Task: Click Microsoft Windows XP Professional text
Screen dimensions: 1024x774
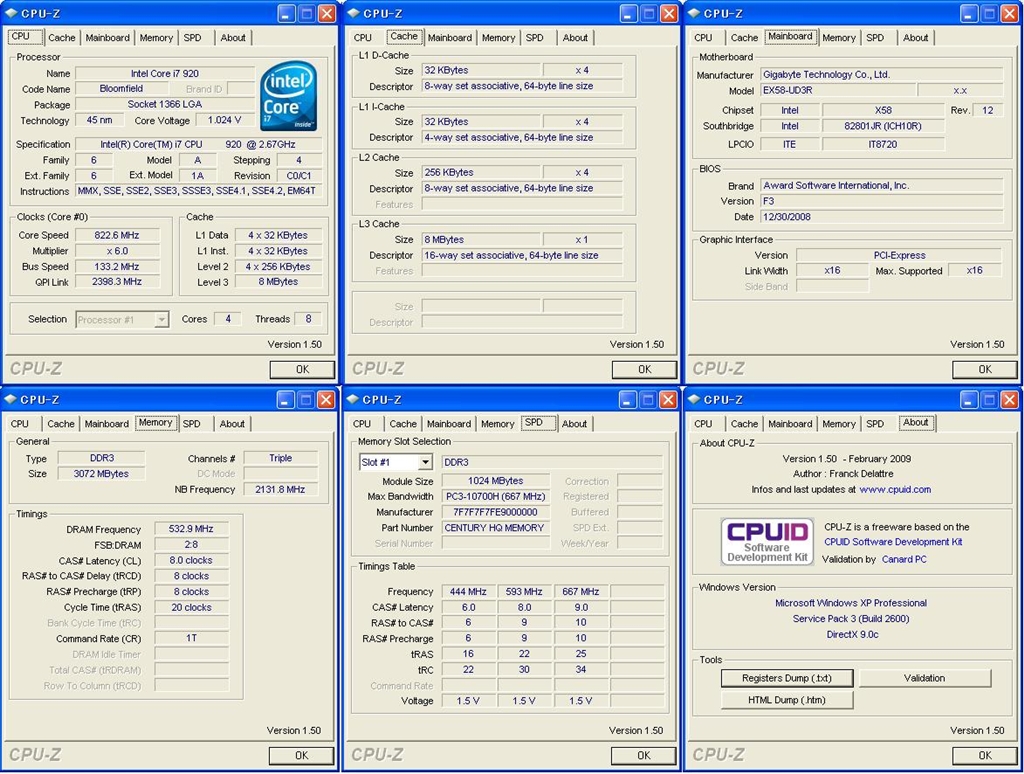Action: pos(851,603)
